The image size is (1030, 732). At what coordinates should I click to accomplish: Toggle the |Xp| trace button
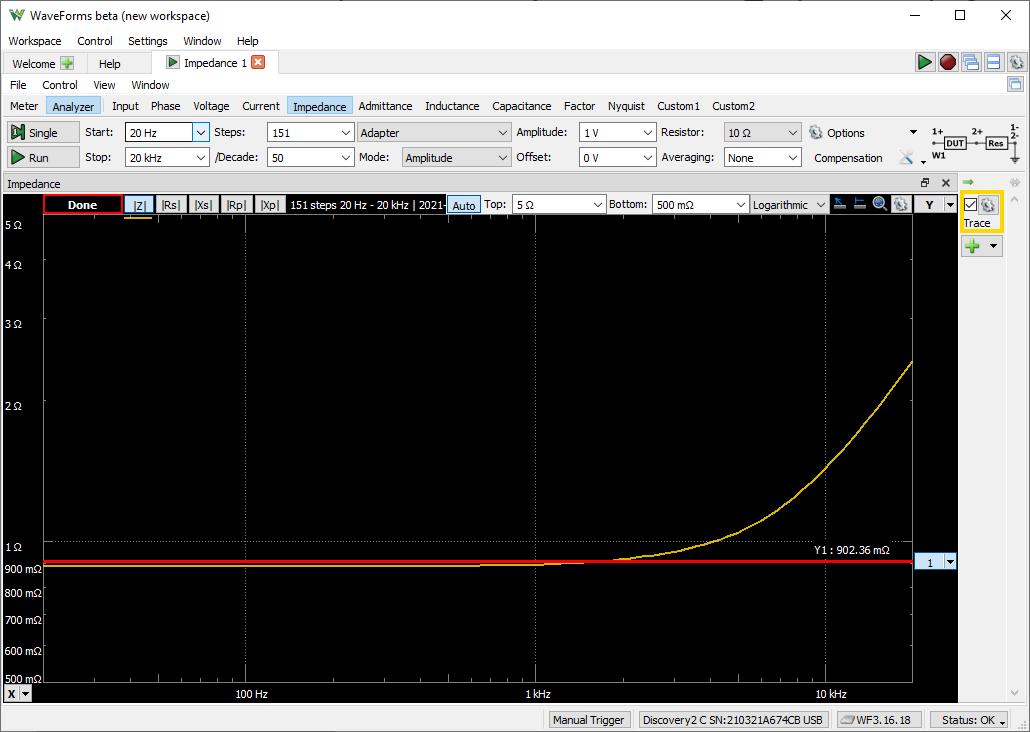click(x=269, y=205)
